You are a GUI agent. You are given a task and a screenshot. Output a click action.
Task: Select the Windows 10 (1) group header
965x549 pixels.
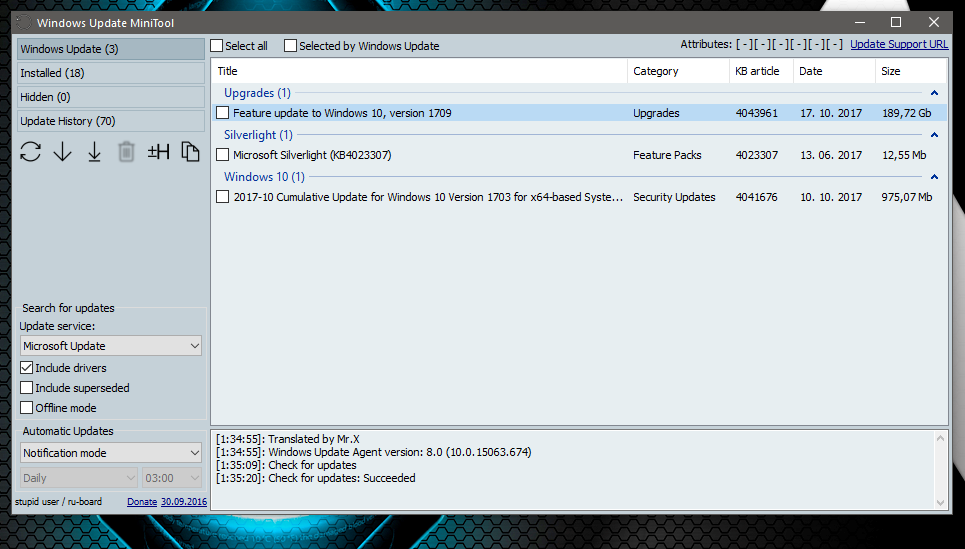tap(265, 177)
